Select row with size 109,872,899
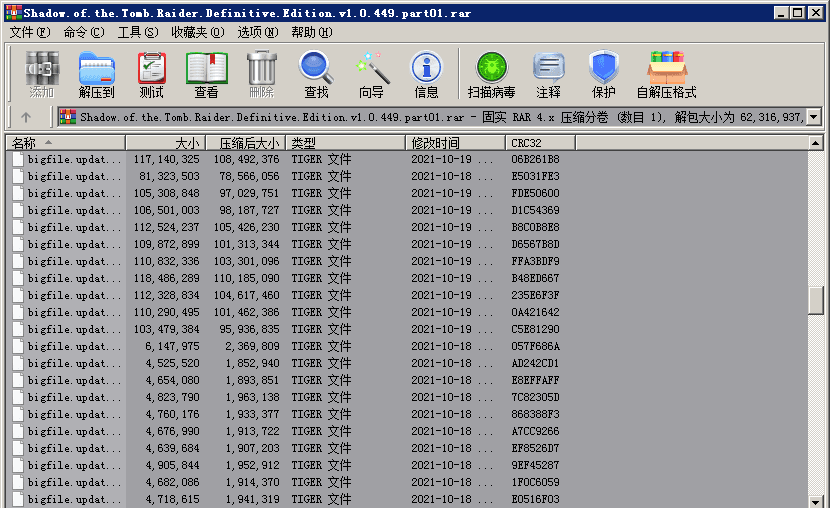This screenshot has height=508, width=830. [x=407, y=244]
